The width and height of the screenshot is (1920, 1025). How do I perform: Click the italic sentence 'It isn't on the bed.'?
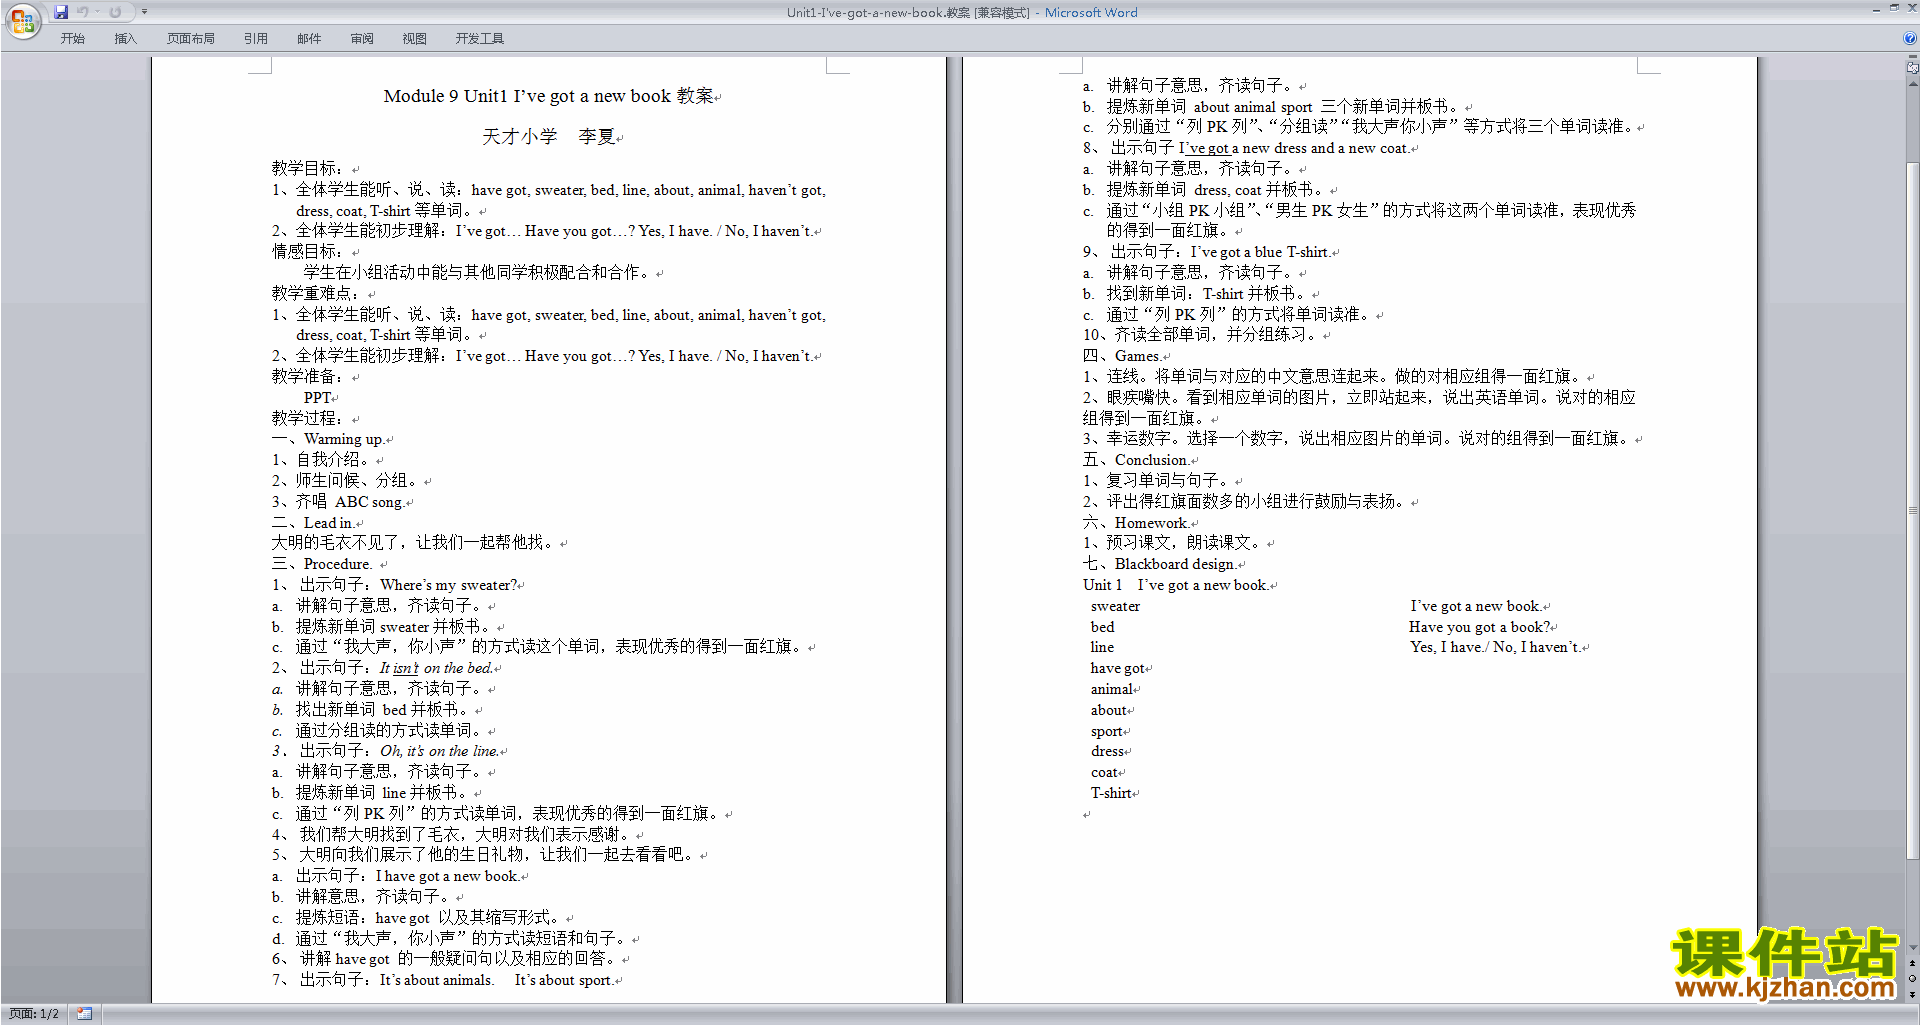[x=436, y=668]
